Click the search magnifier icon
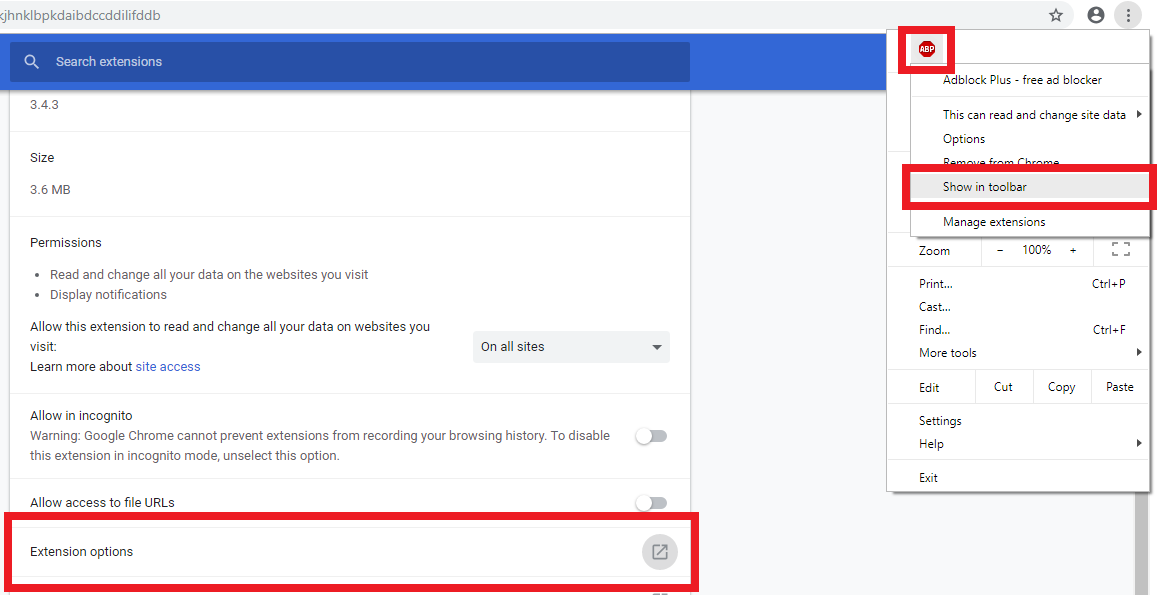The width and height of the screenshot is (1162, 595). click(32, 62)
